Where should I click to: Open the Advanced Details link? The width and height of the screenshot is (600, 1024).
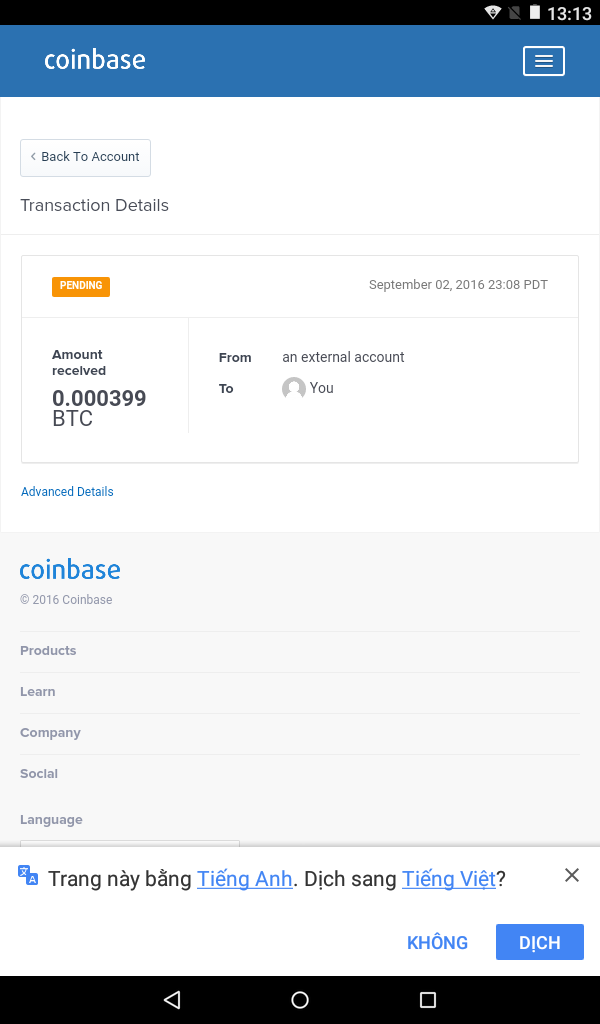coord(67,492)
